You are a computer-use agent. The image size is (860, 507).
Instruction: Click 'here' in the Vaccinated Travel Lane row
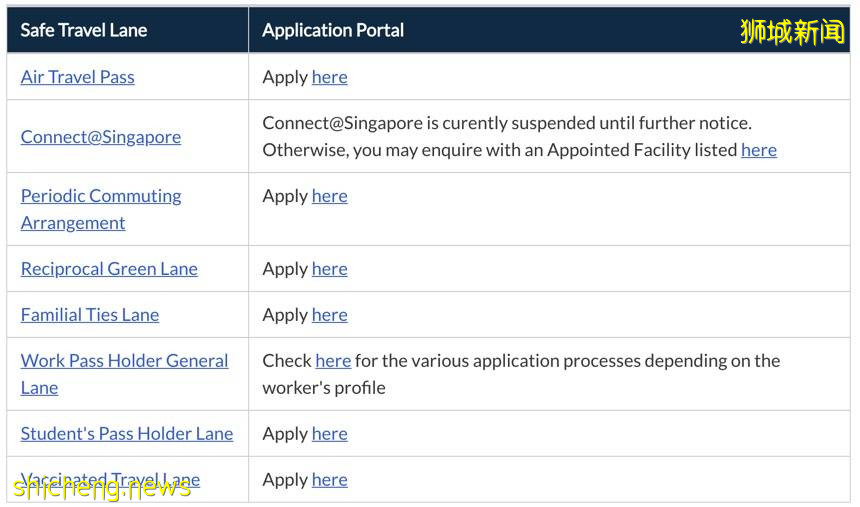329,480
